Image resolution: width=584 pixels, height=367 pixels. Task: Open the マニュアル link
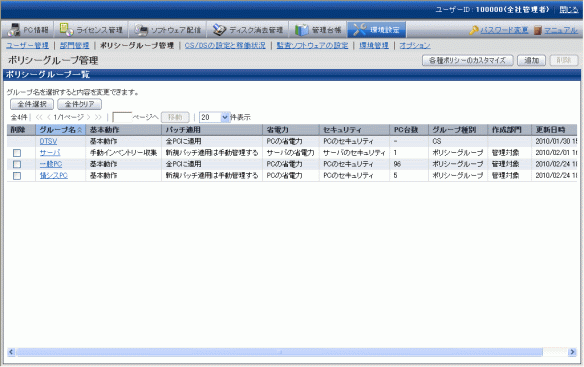561,30
